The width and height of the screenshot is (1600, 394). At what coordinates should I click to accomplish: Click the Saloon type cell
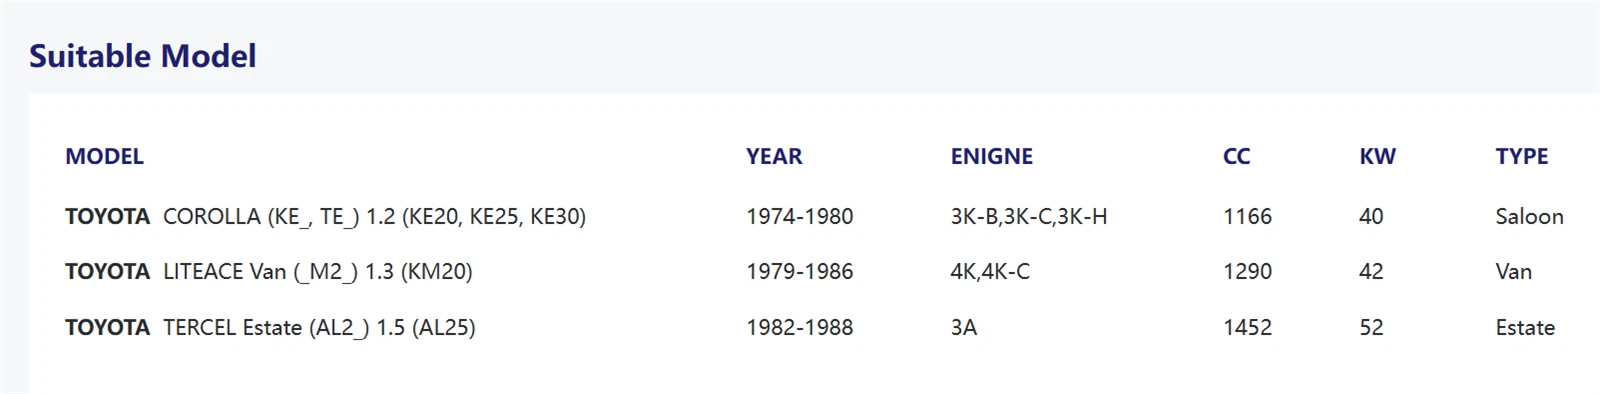pos(1530,216)
